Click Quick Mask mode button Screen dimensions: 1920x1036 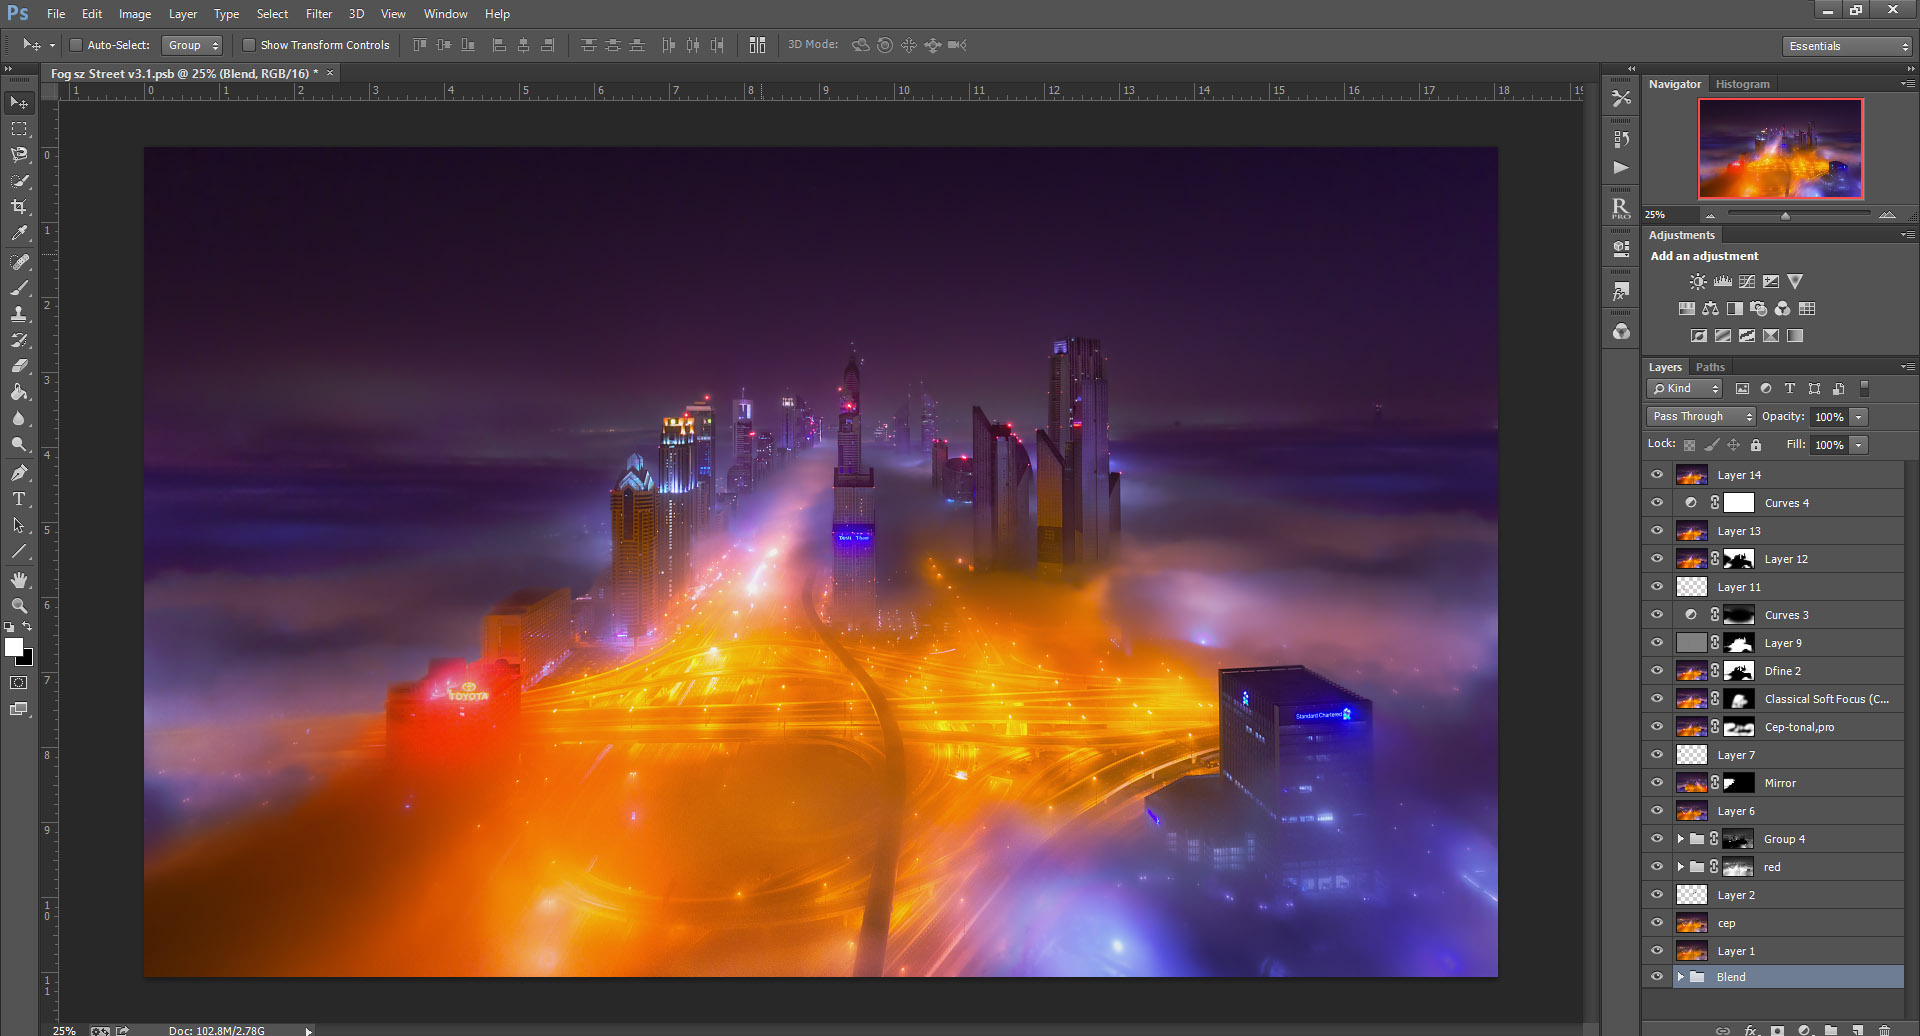click(19, 683)
